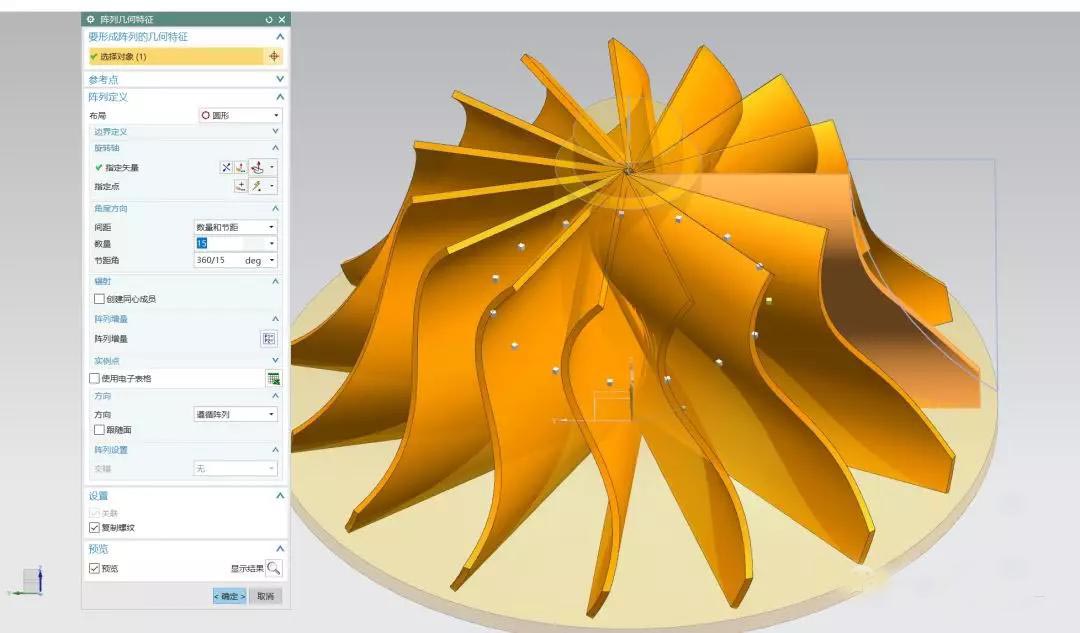Enable the 跟随面 checkbox
Viewport: 1080px width, 633px height.
(x=99, y=430)
